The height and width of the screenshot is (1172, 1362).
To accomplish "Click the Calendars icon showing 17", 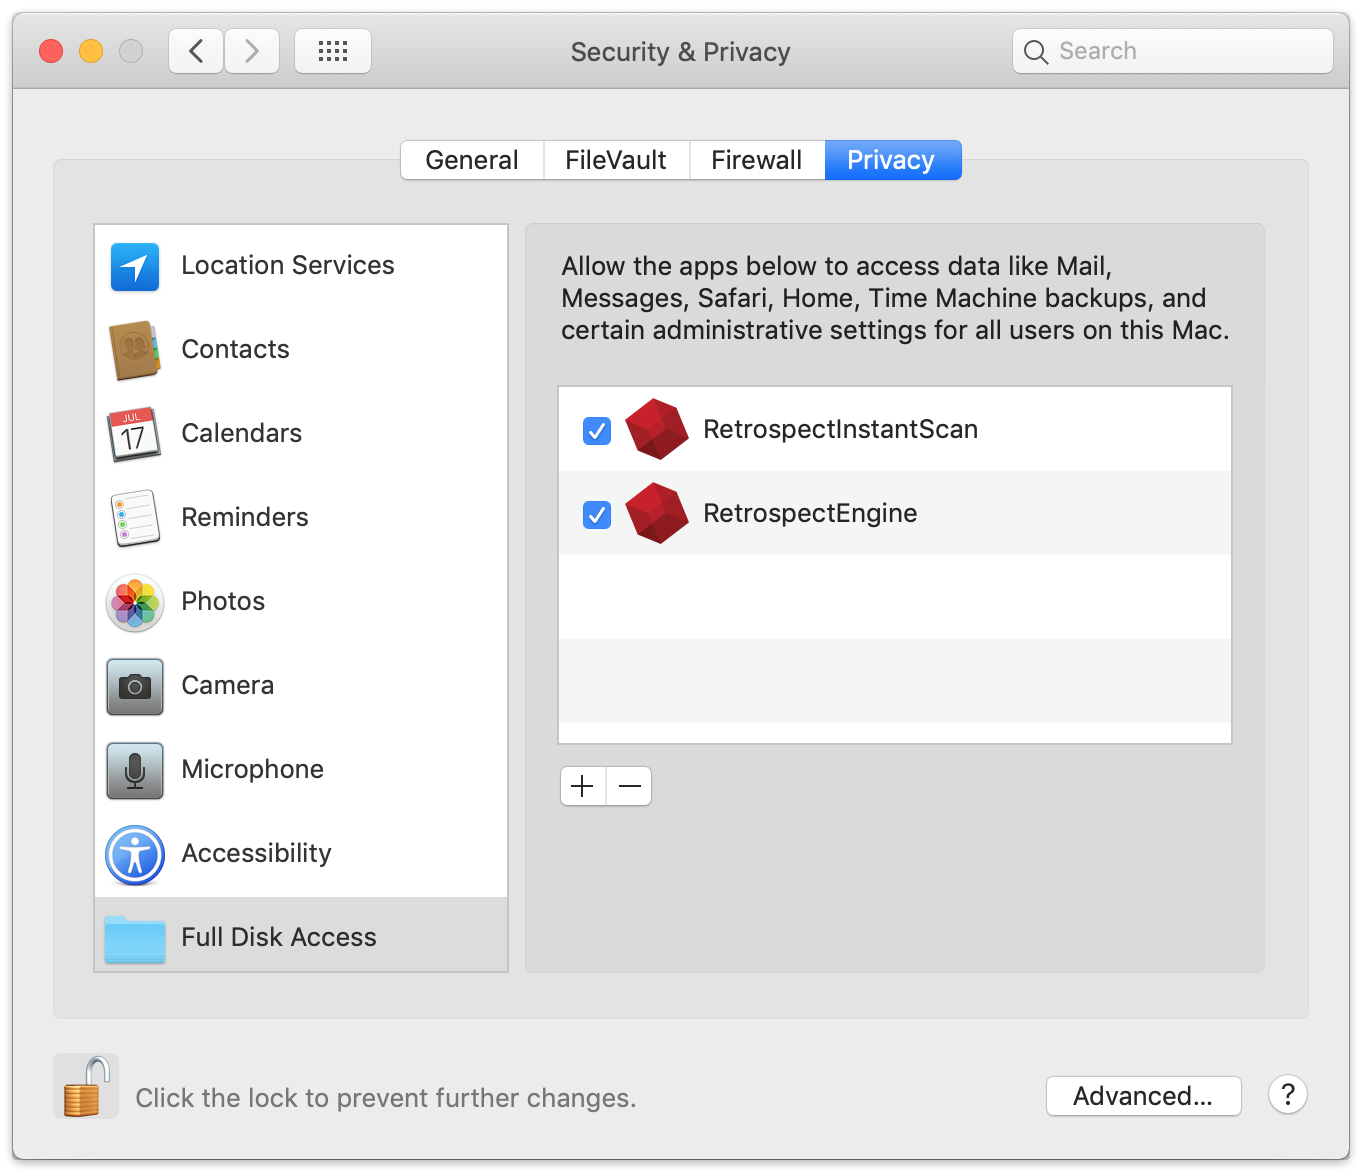I will [134, 434].
